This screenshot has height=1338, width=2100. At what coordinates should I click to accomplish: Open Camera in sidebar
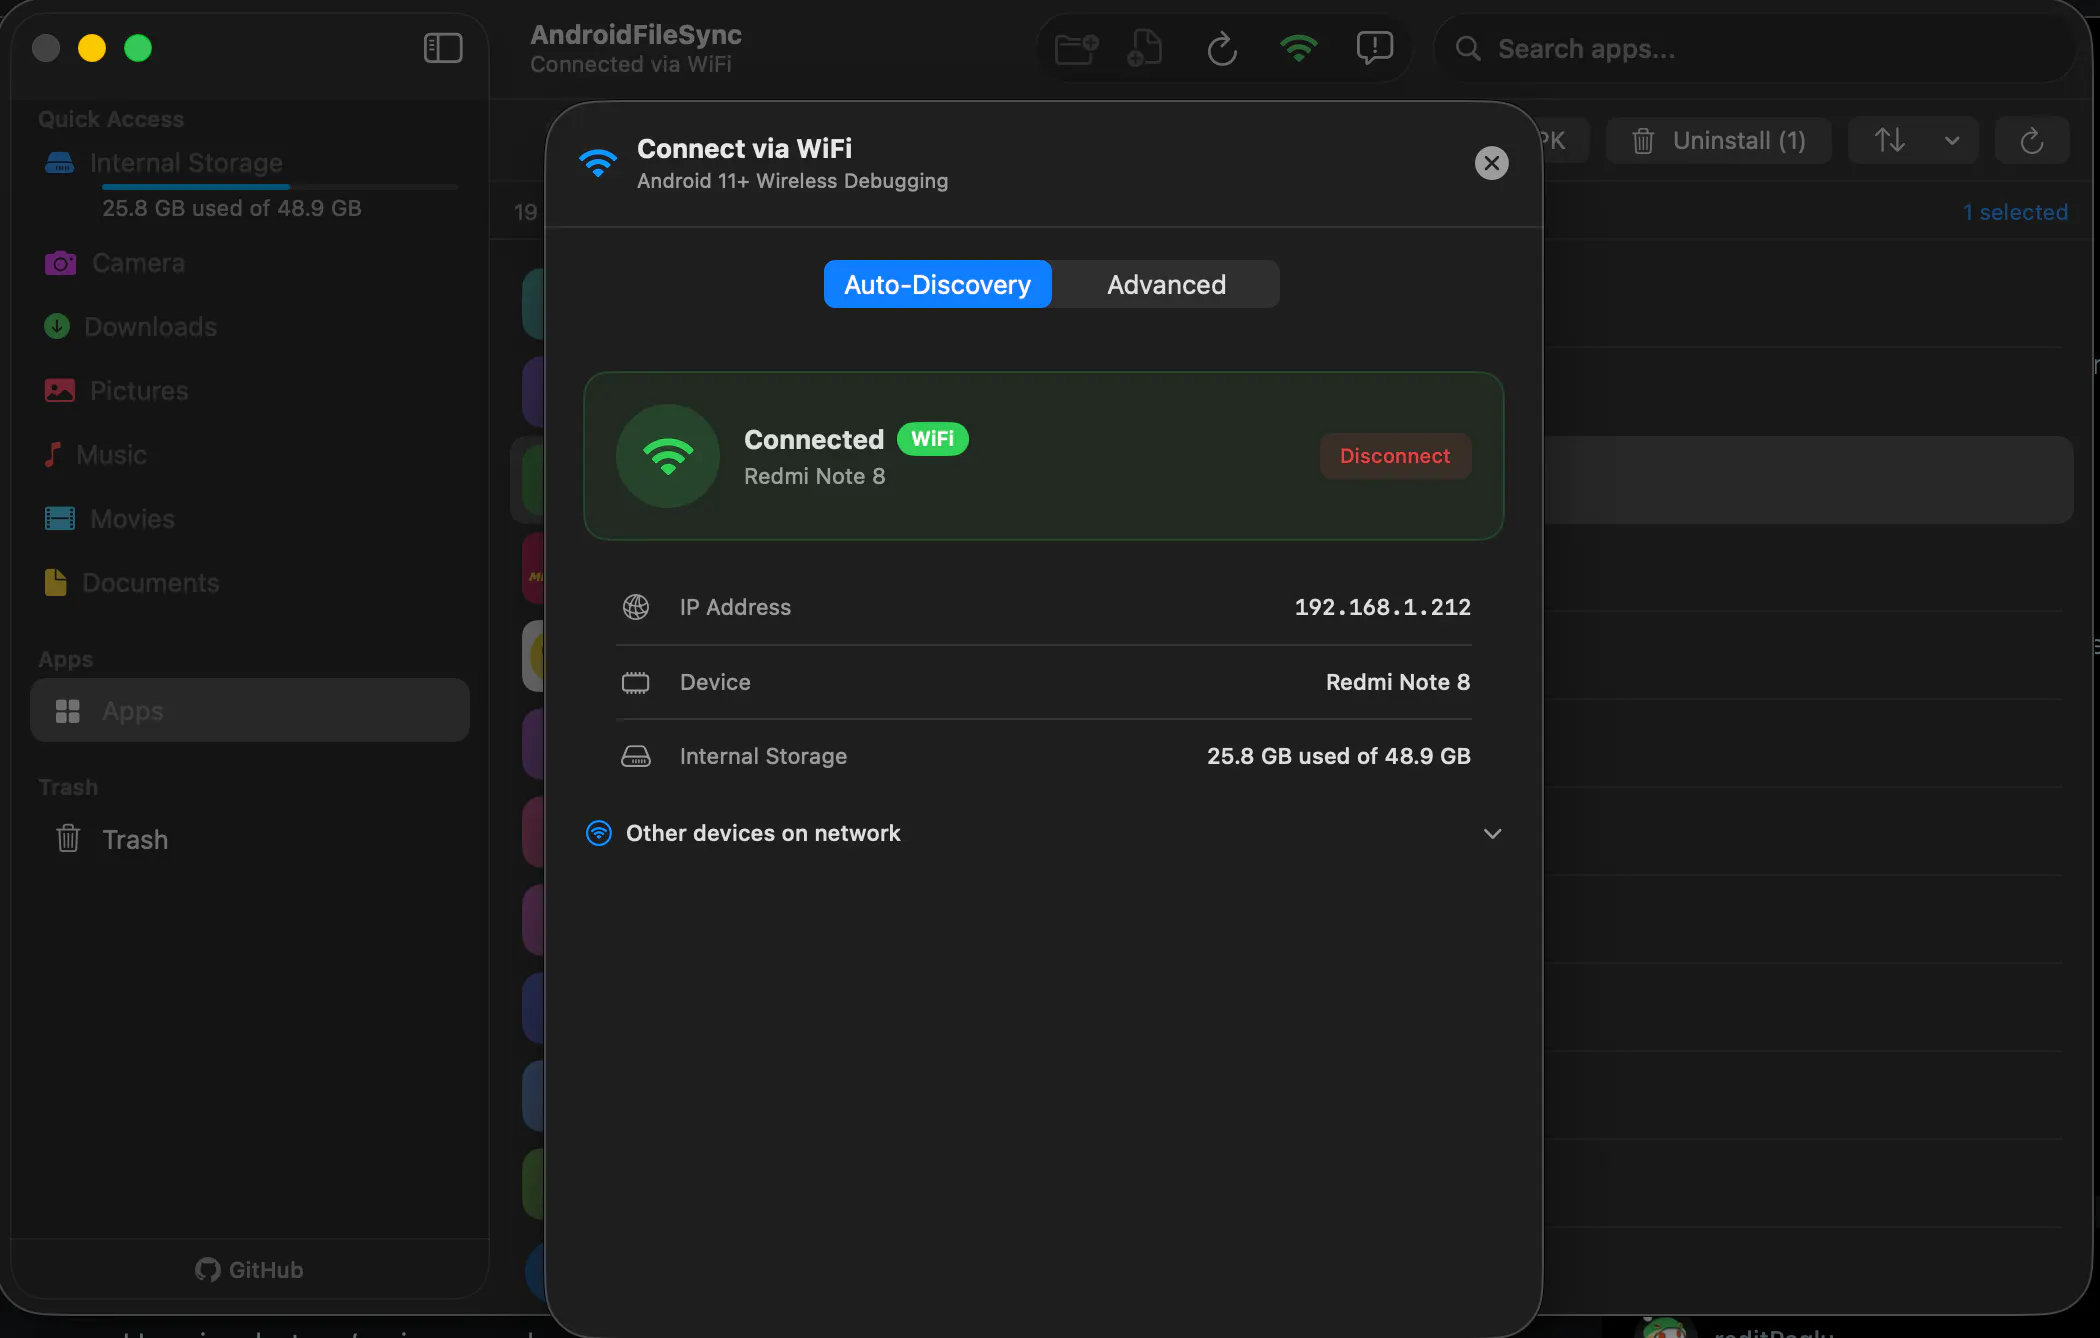click(x=138, y=263)
